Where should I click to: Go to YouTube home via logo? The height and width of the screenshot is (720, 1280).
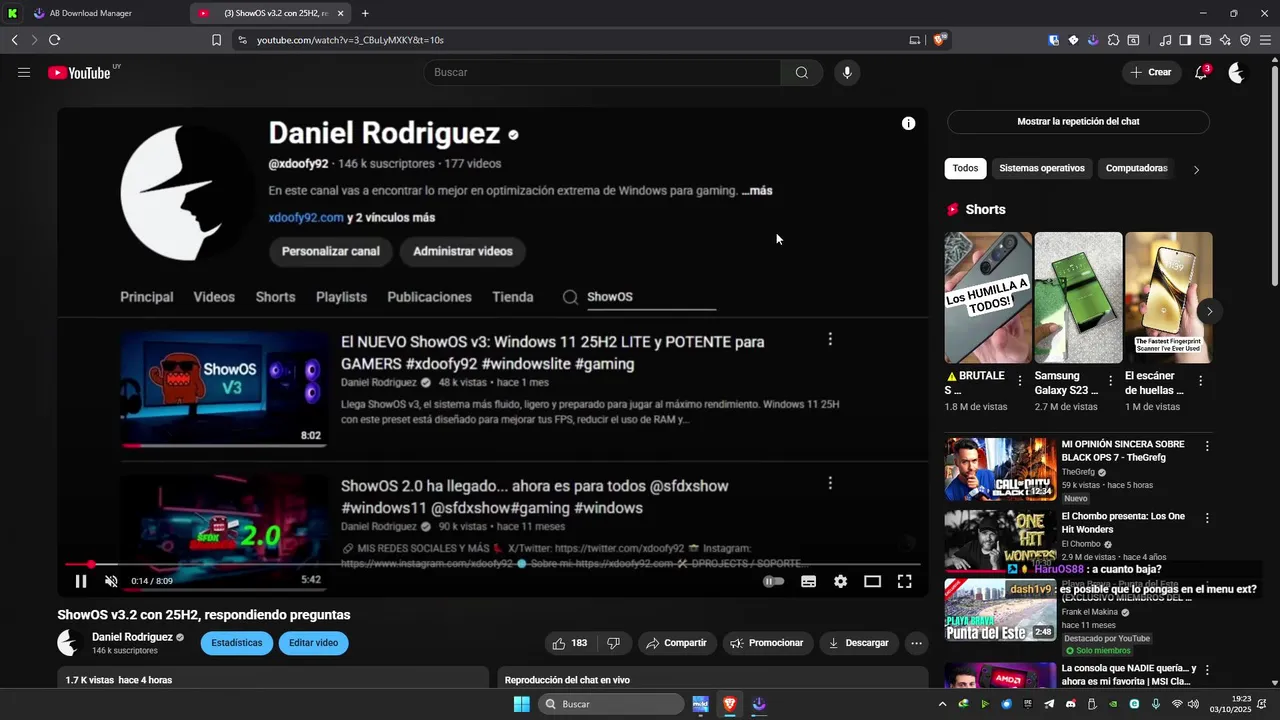pyautogui.click(x=79, y=72)
